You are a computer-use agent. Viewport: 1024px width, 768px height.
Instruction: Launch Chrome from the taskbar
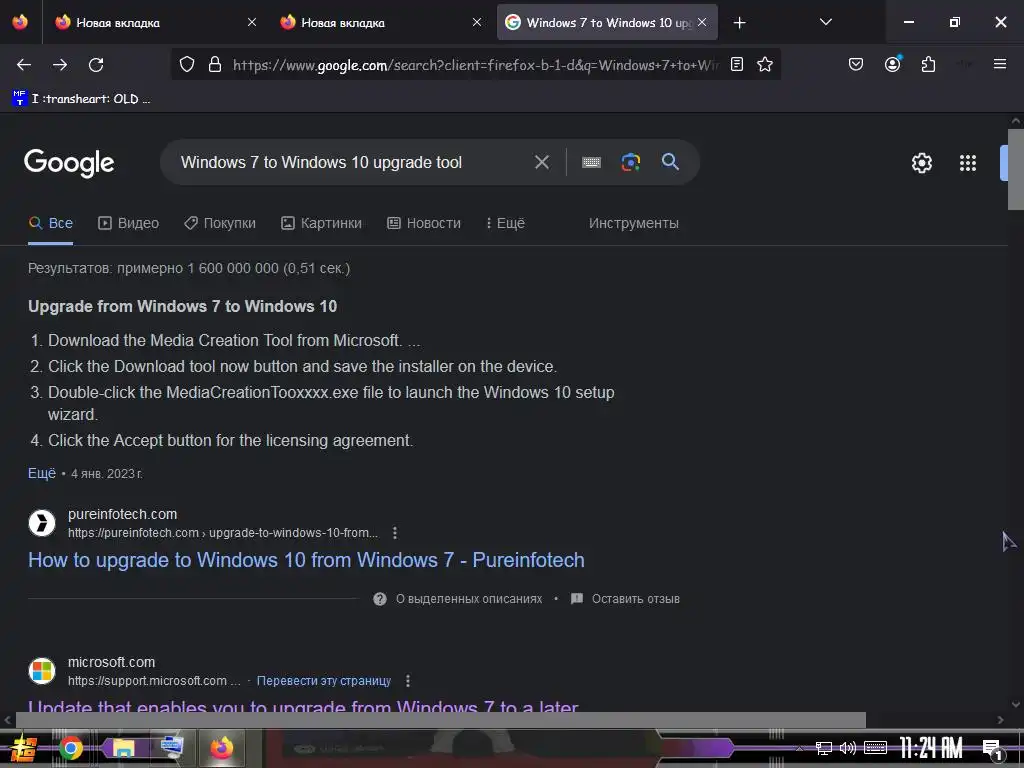pos(71,748)
